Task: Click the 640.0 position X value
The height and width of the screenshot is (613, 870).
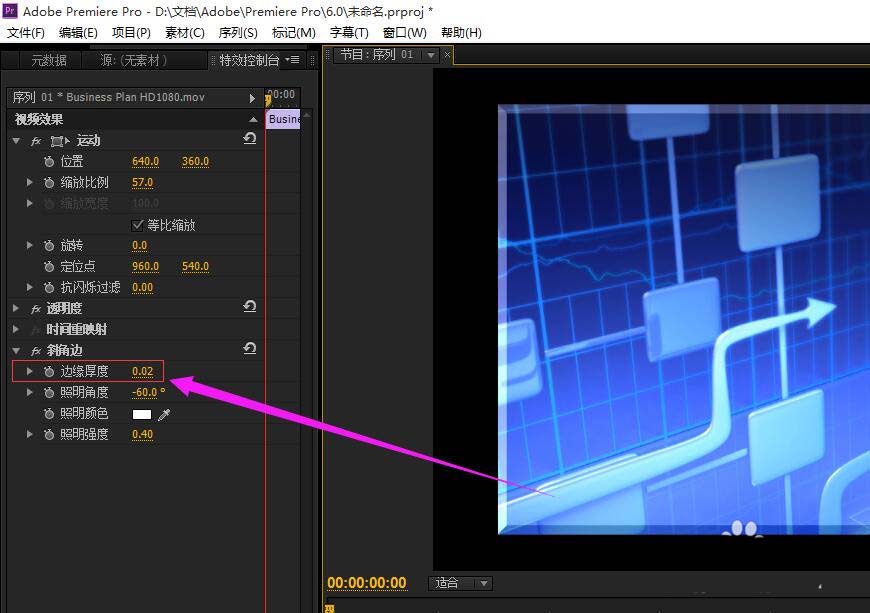Action: click(x=145, y=161)
